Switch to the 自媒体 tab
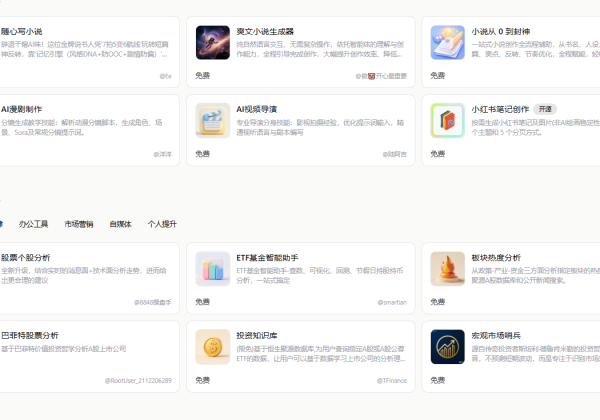This screenshot has width=600, height=420. (x=121, y=224)
